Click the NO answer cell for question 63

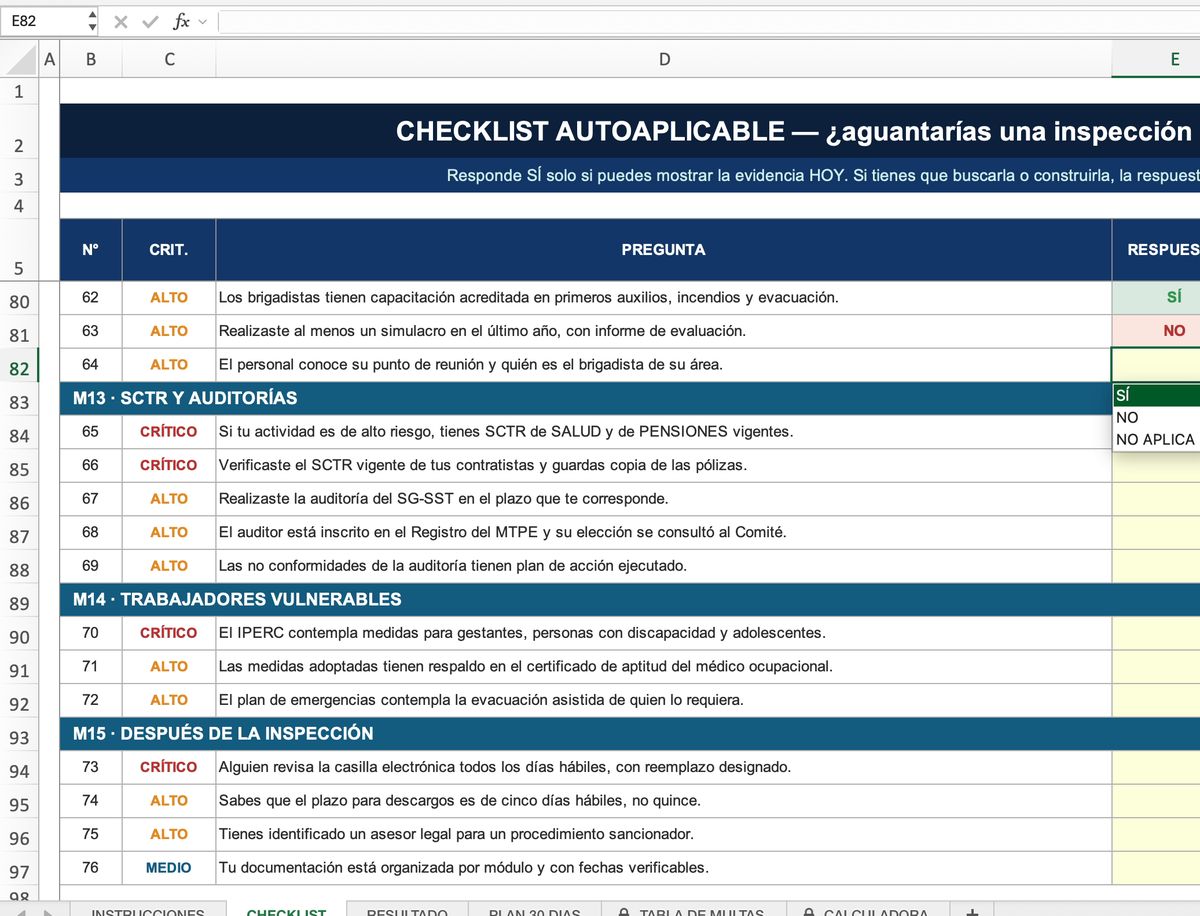pyautogui.click(x=1156, y=331)
